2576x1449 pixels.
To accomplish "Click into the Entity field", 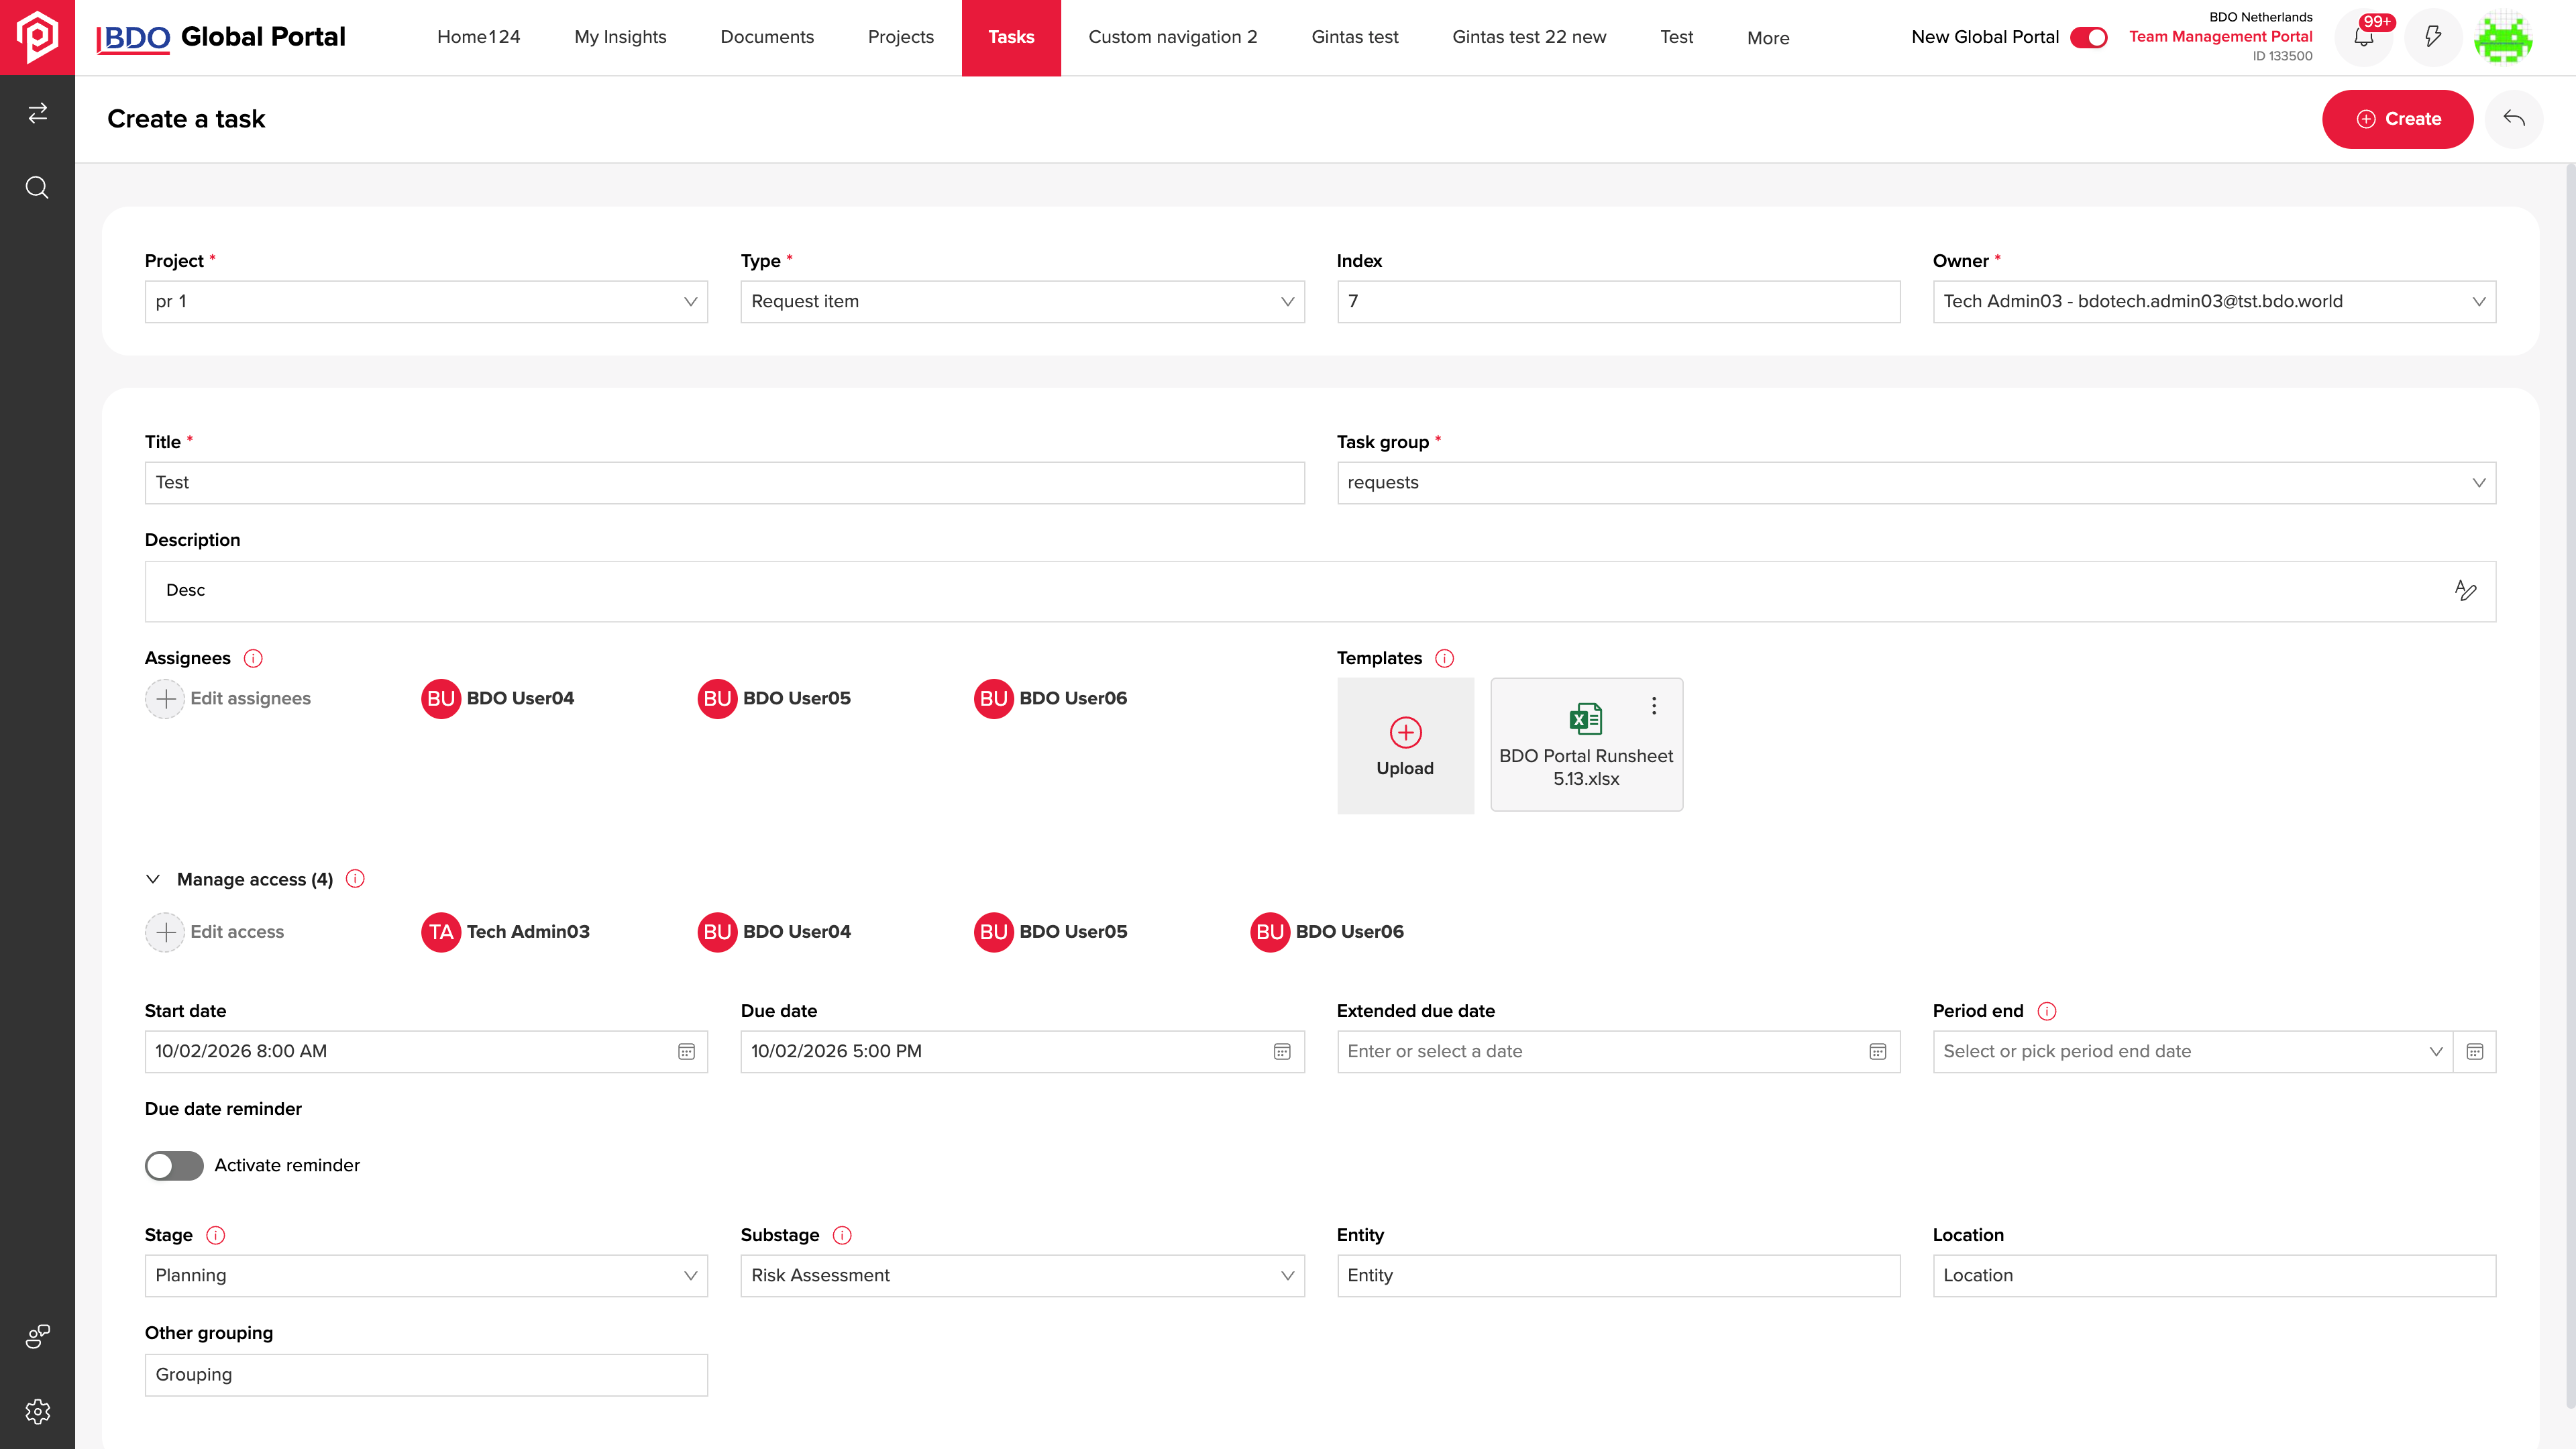I will point(1618,1276).
